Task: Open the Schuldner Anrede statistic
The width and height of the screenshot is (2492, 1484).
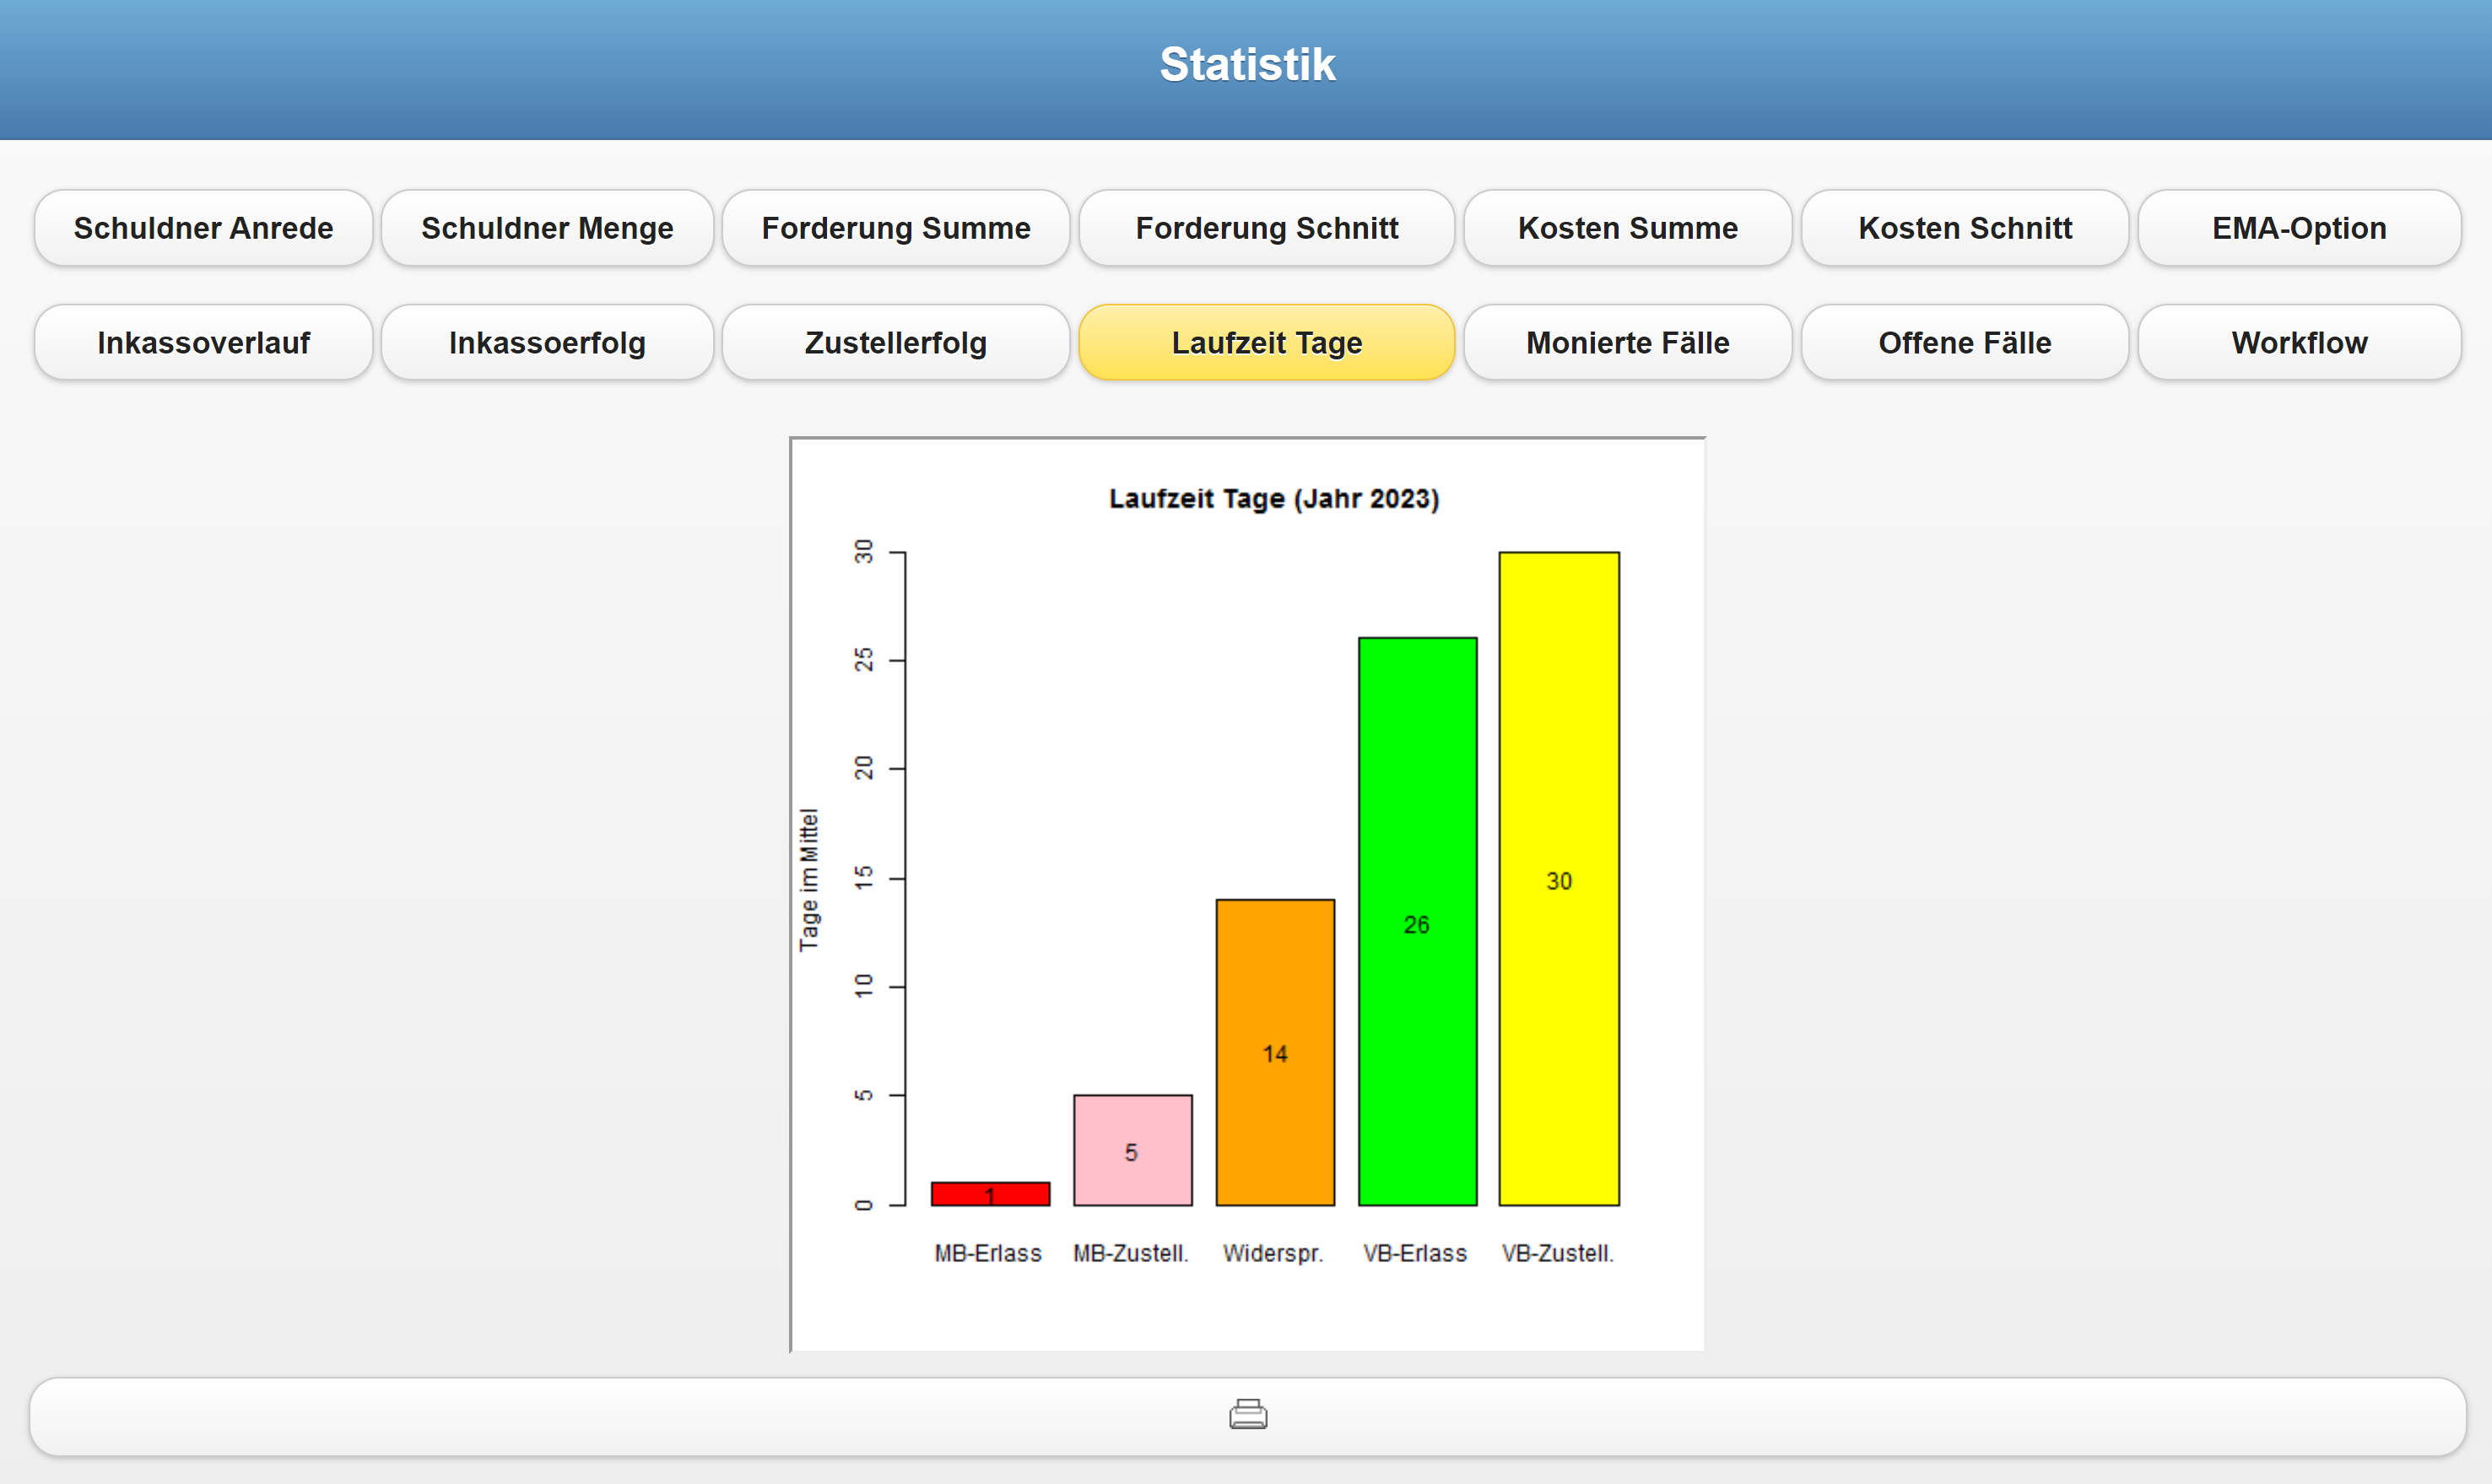Action: pos(203,228)
